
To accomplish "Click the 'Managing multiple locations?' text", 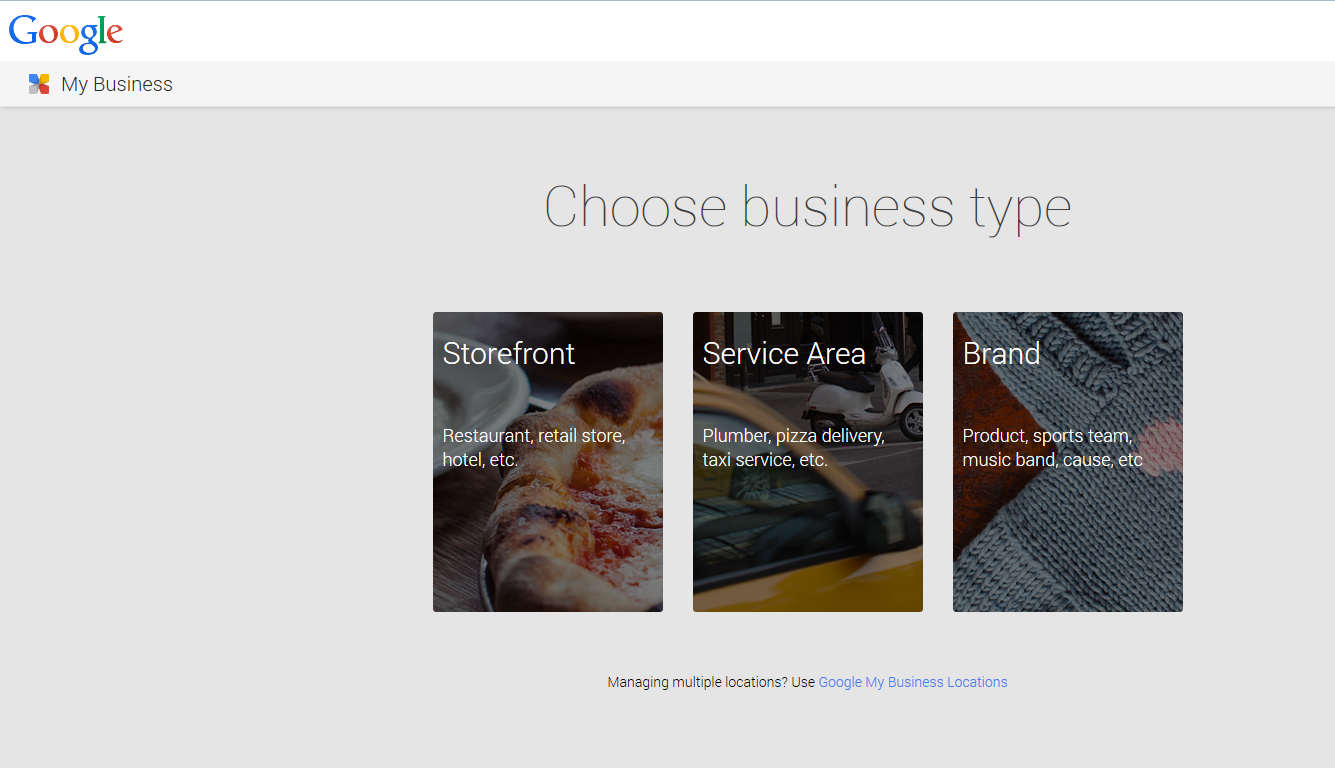I will pyautogui.click(x=710, y=682).
